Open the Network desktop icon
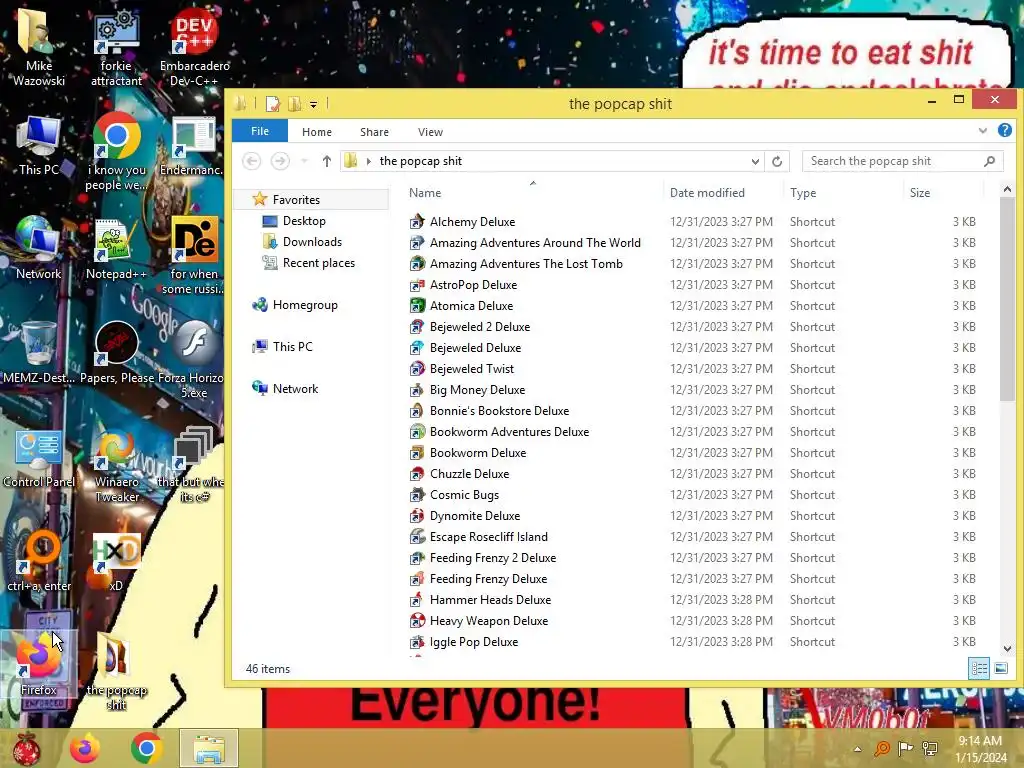 38,248
